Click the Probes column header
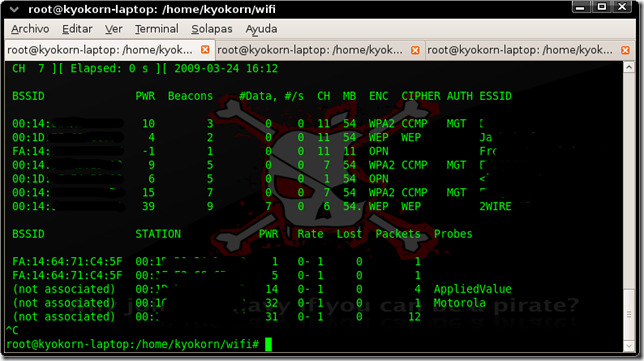Viewport: 644px width, 361px height. [453, 234]
